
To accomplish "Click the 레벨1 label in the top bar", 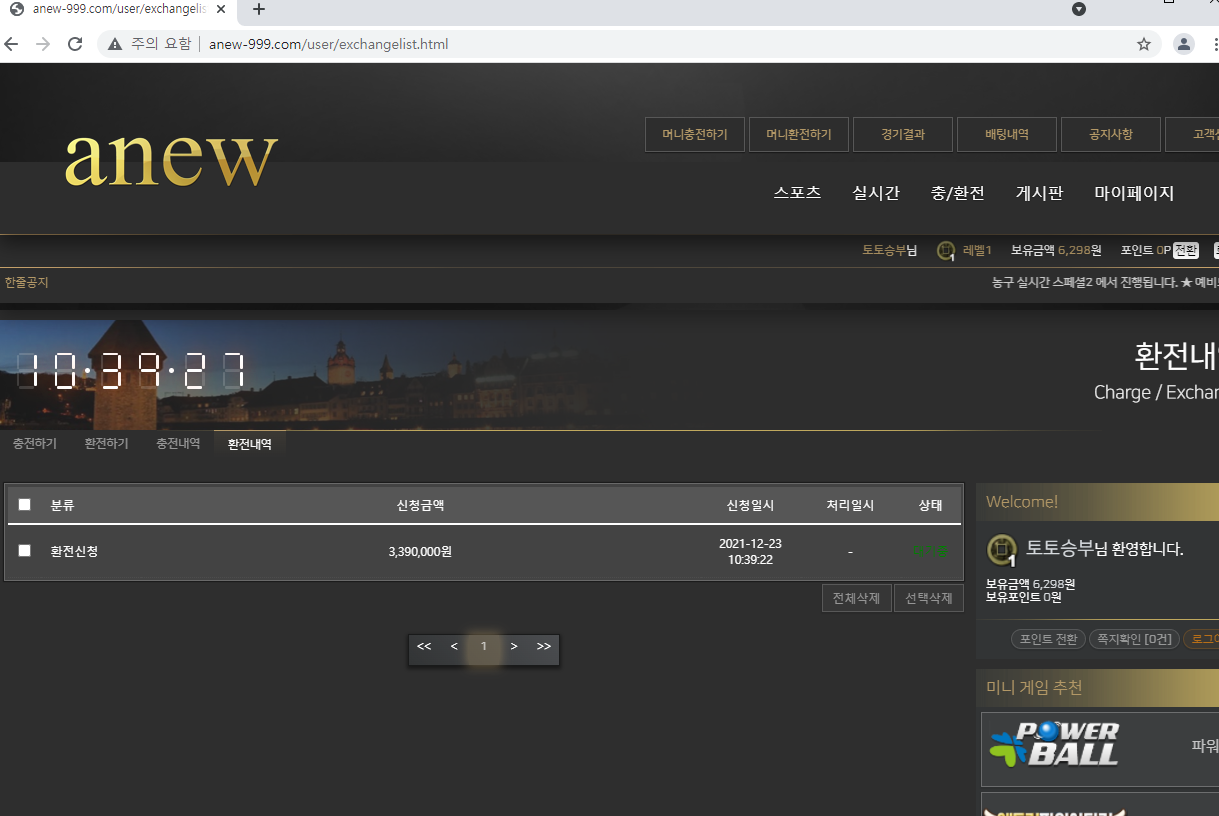I will 977,250.
